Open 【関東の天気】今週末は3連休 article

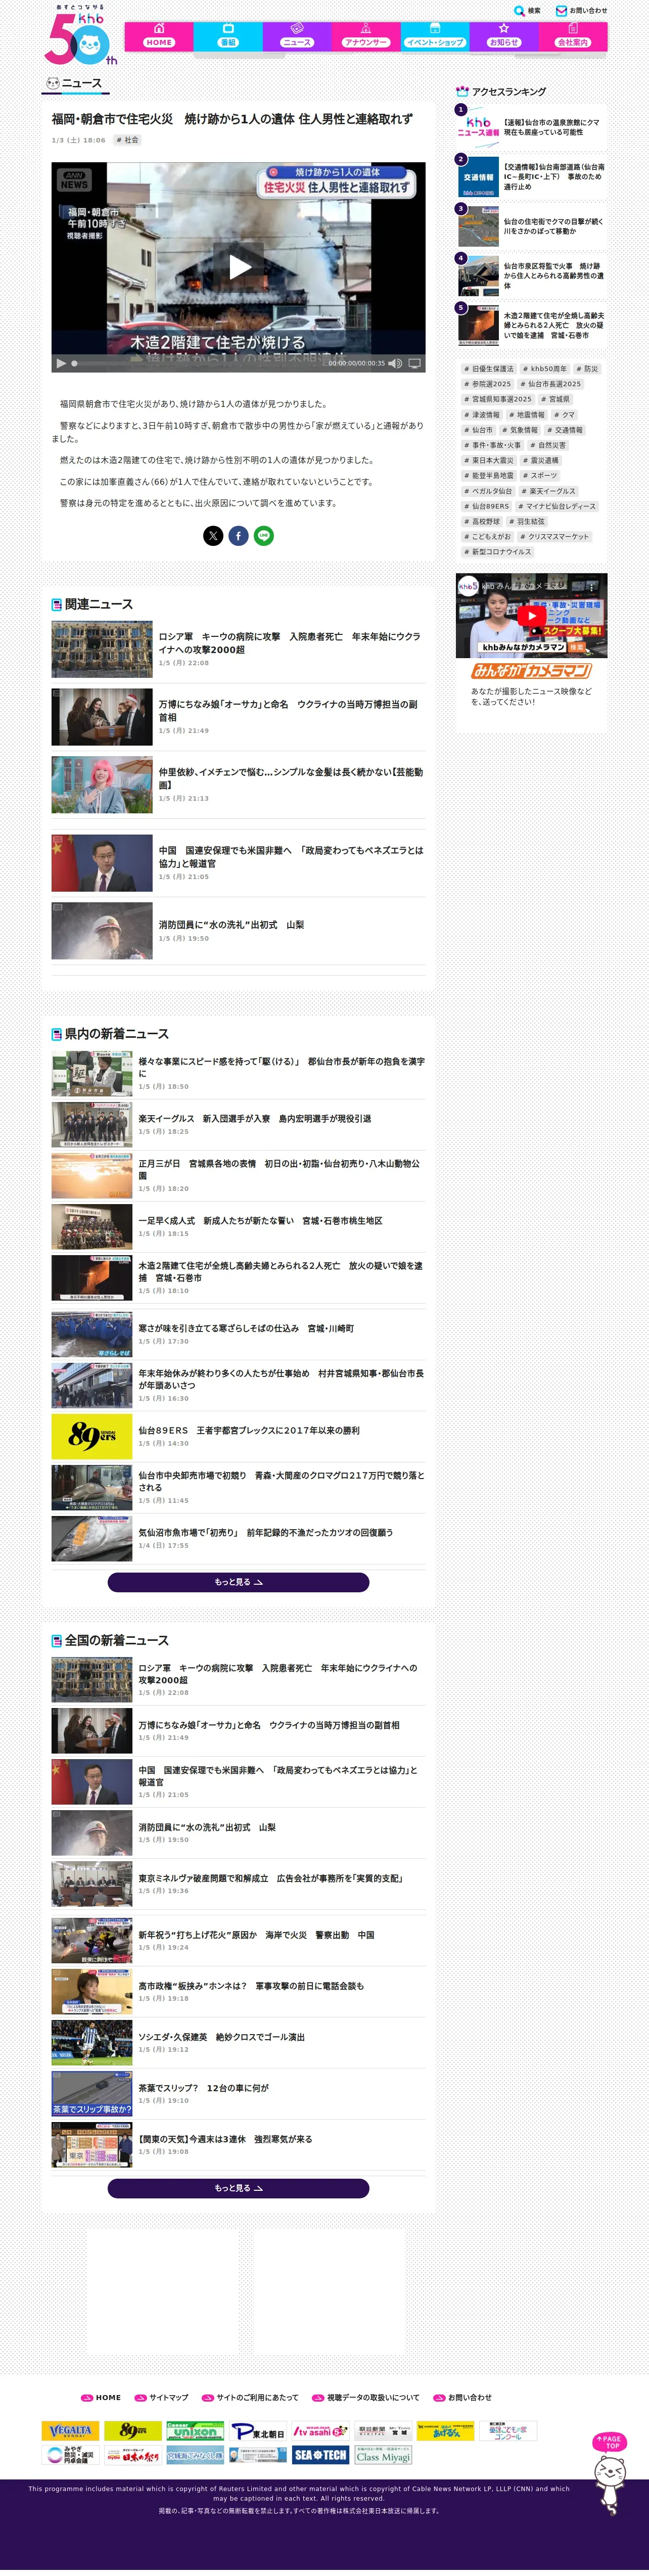pyautogui.click(x=238, y=2144)
